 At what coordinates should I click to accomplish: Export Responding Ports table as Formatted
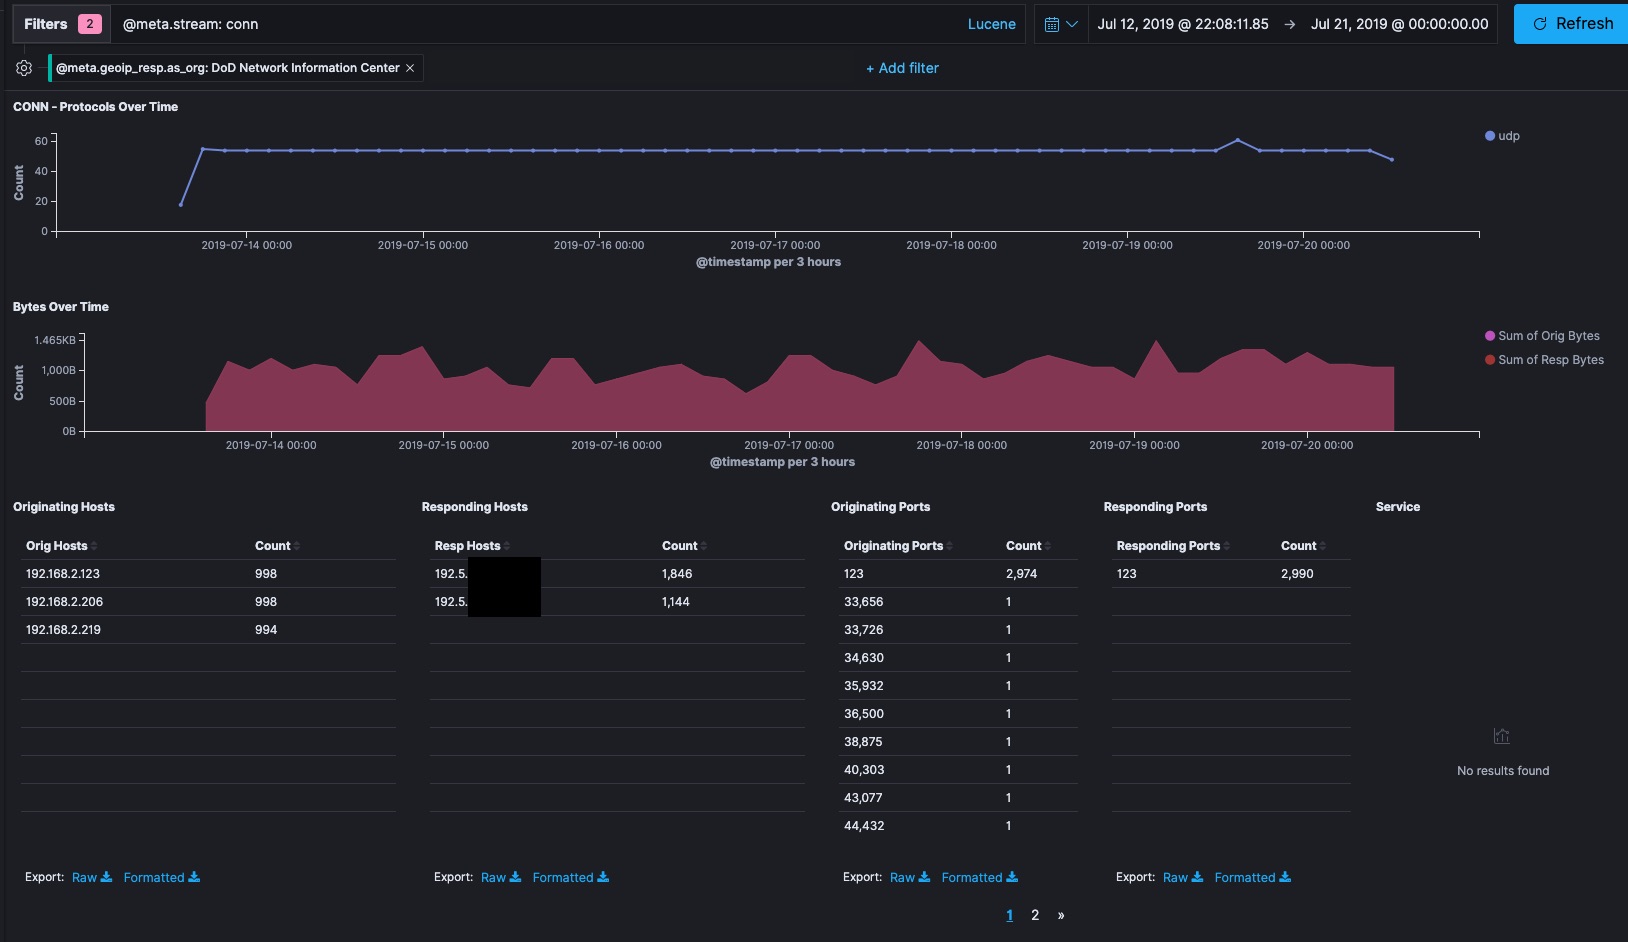1253,878
